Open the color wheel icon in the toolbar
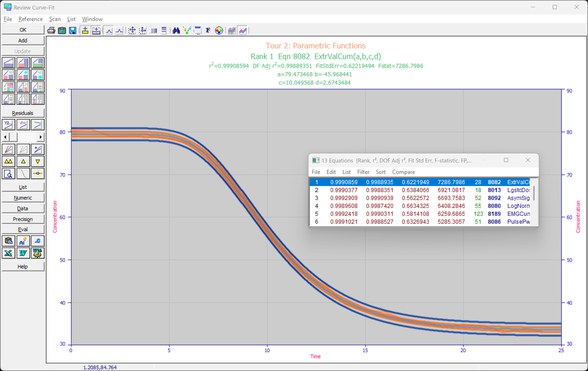The image size is (588, 371). [219, 30]
